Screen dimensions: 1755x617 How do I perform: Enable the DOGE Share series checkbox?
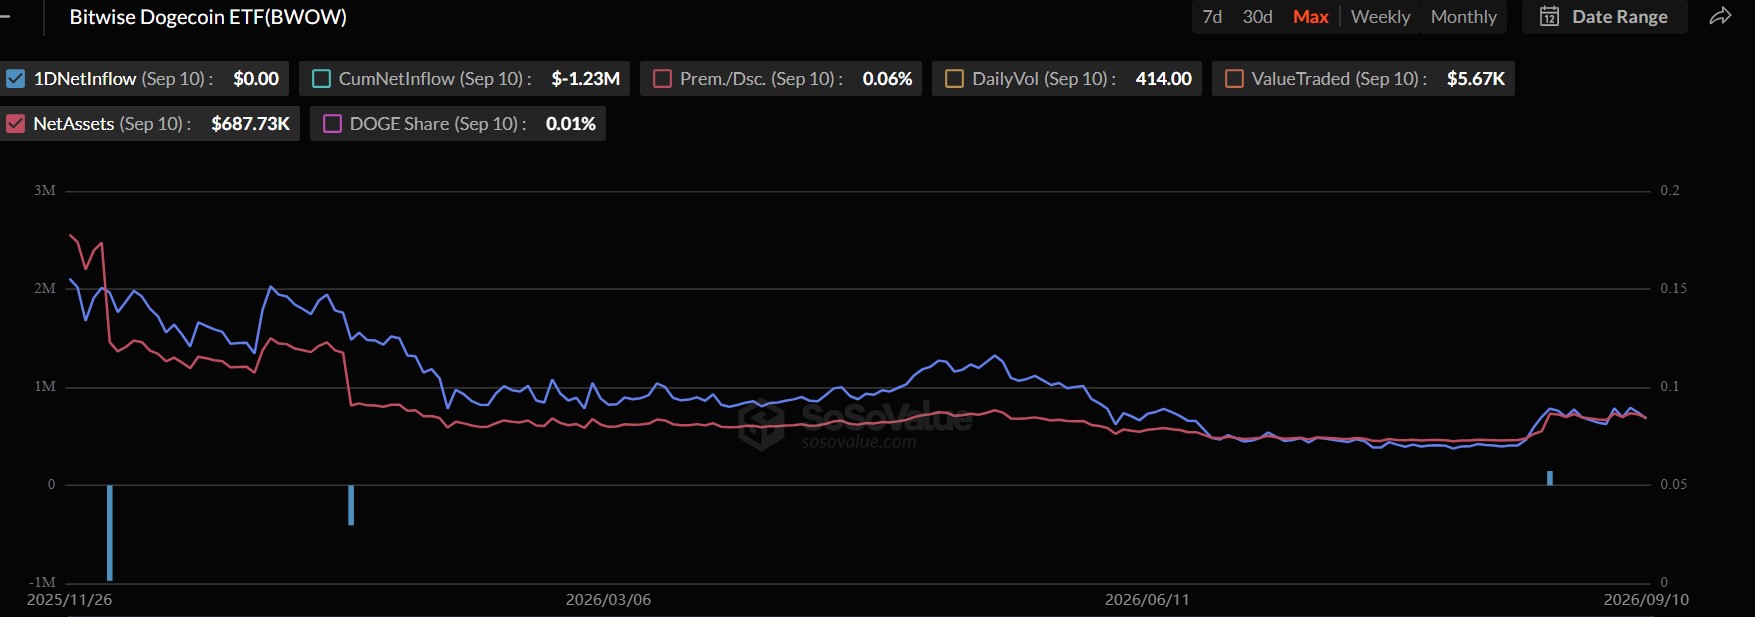(x=332, y=123)
